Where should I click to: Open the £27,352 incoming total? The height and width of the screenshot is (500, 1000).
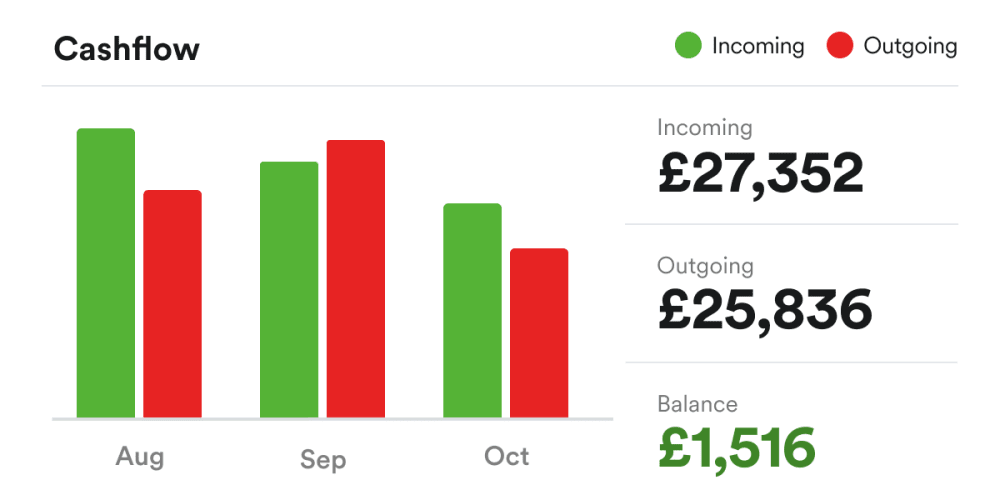tap(760, 174)
